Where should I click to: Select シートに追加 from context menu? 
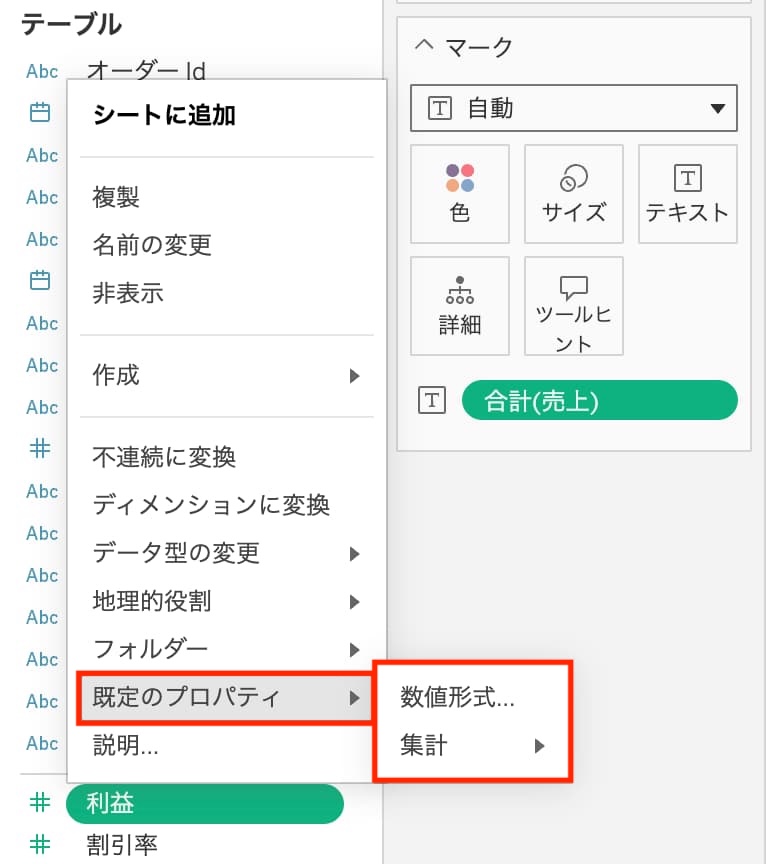[x=164, y=115]
